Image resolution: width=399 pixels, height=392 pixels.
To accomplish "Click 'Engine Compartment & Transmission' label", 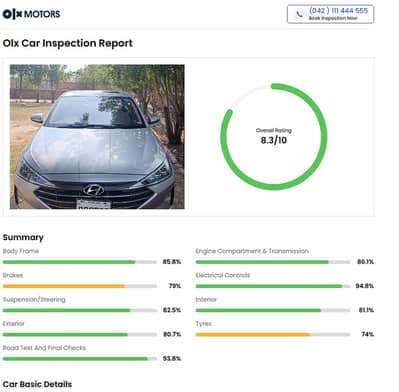I will click(252, 251).
